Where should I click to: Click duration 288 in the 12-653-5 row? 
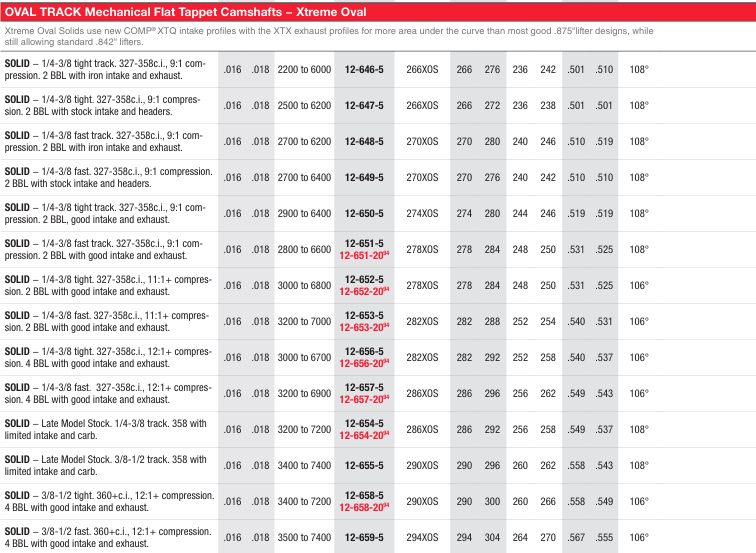(x=492, y=321)
